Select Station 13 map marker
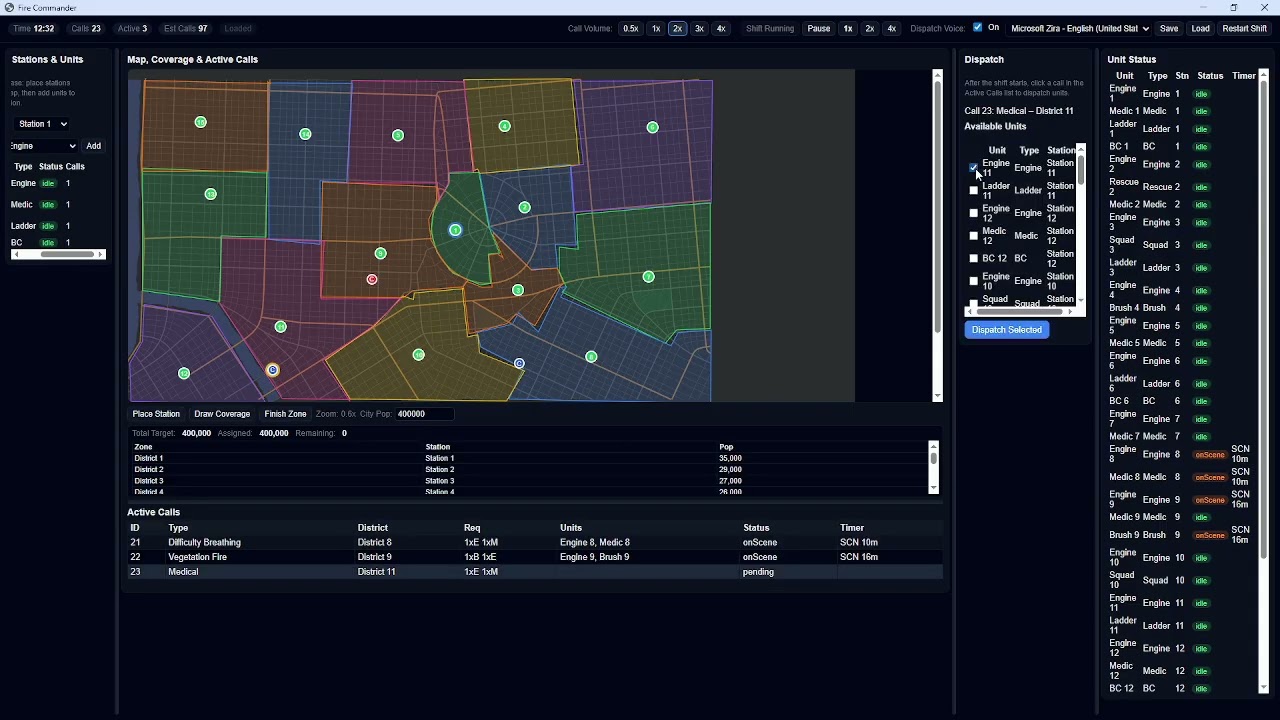 point(210,194)
